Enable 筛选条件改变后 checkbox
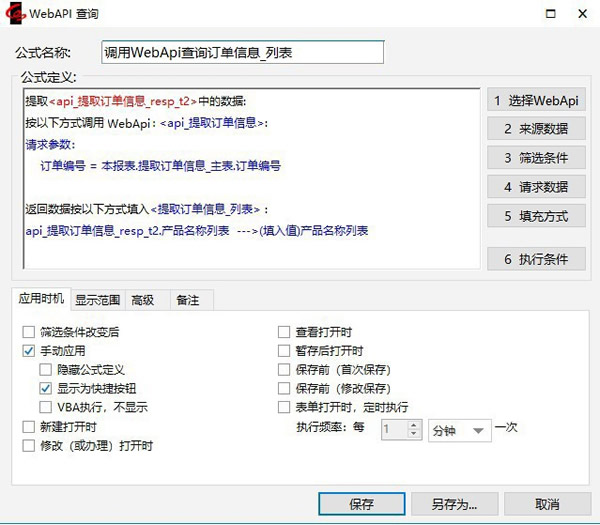 pos(28,332)
